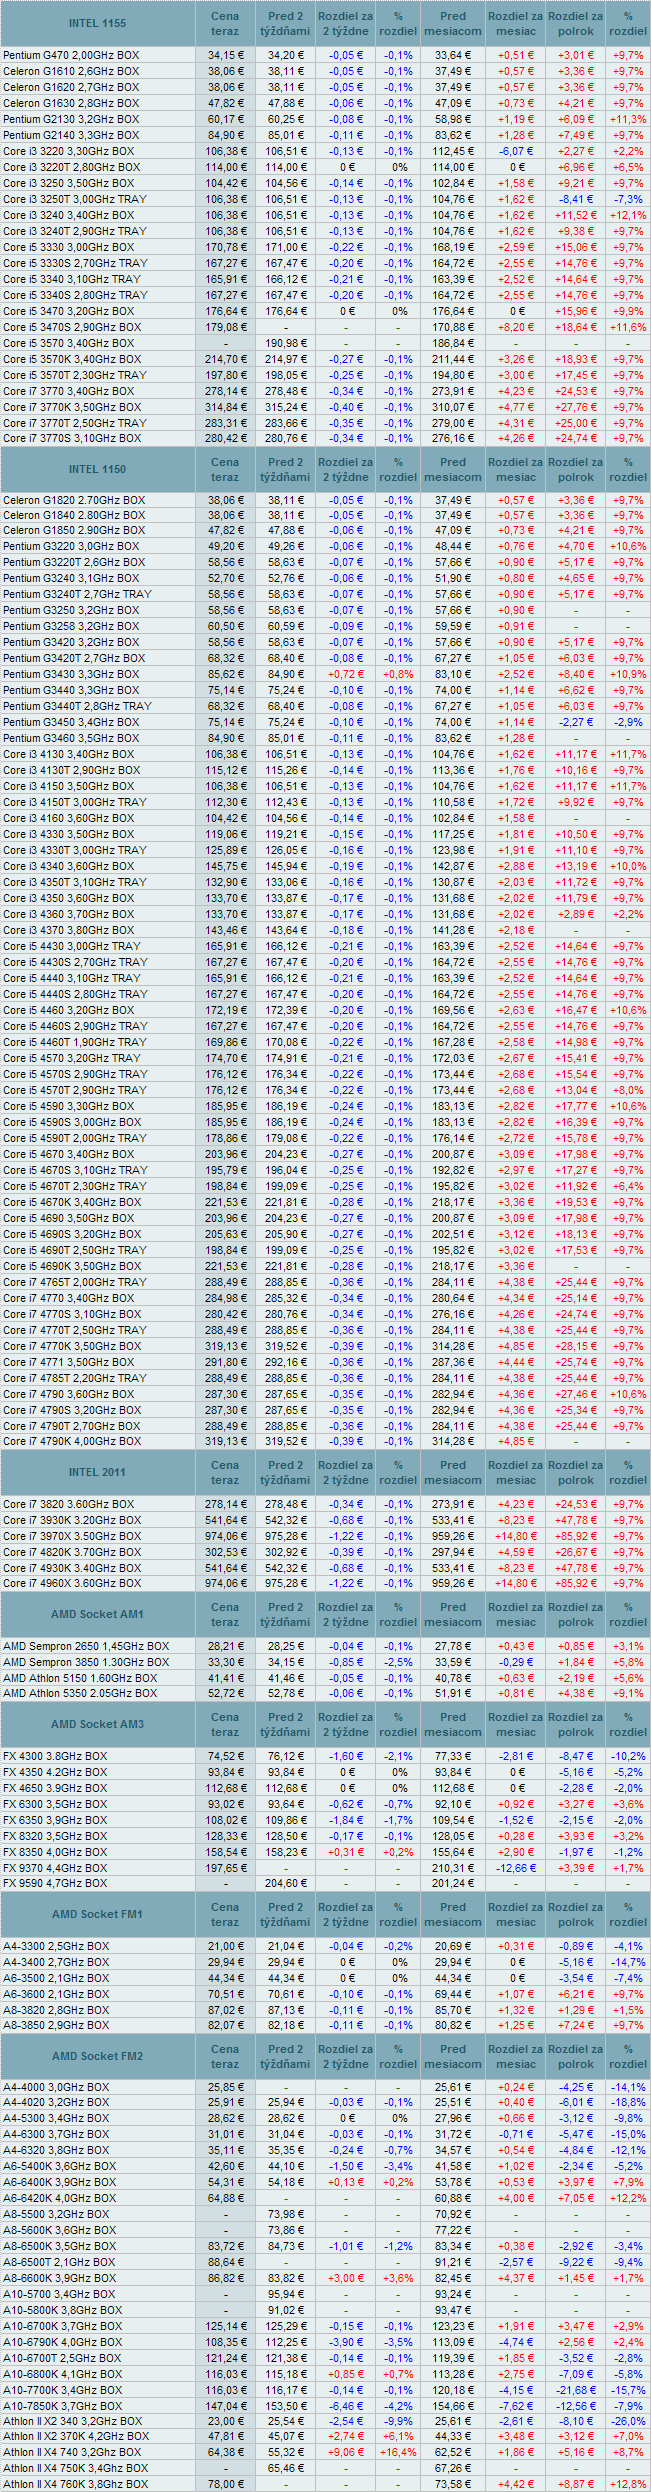651x2492 pixels.
Task: Click 78,00 € current price for Athlon II X4 760K
Action: (x=226, y=2484)
